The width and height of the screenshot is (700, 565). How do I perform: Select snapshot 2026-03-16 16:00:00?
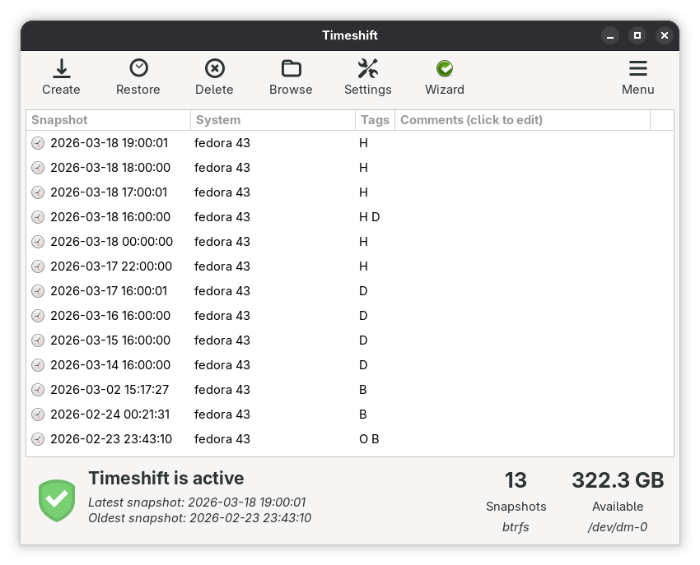click(350, 316)
